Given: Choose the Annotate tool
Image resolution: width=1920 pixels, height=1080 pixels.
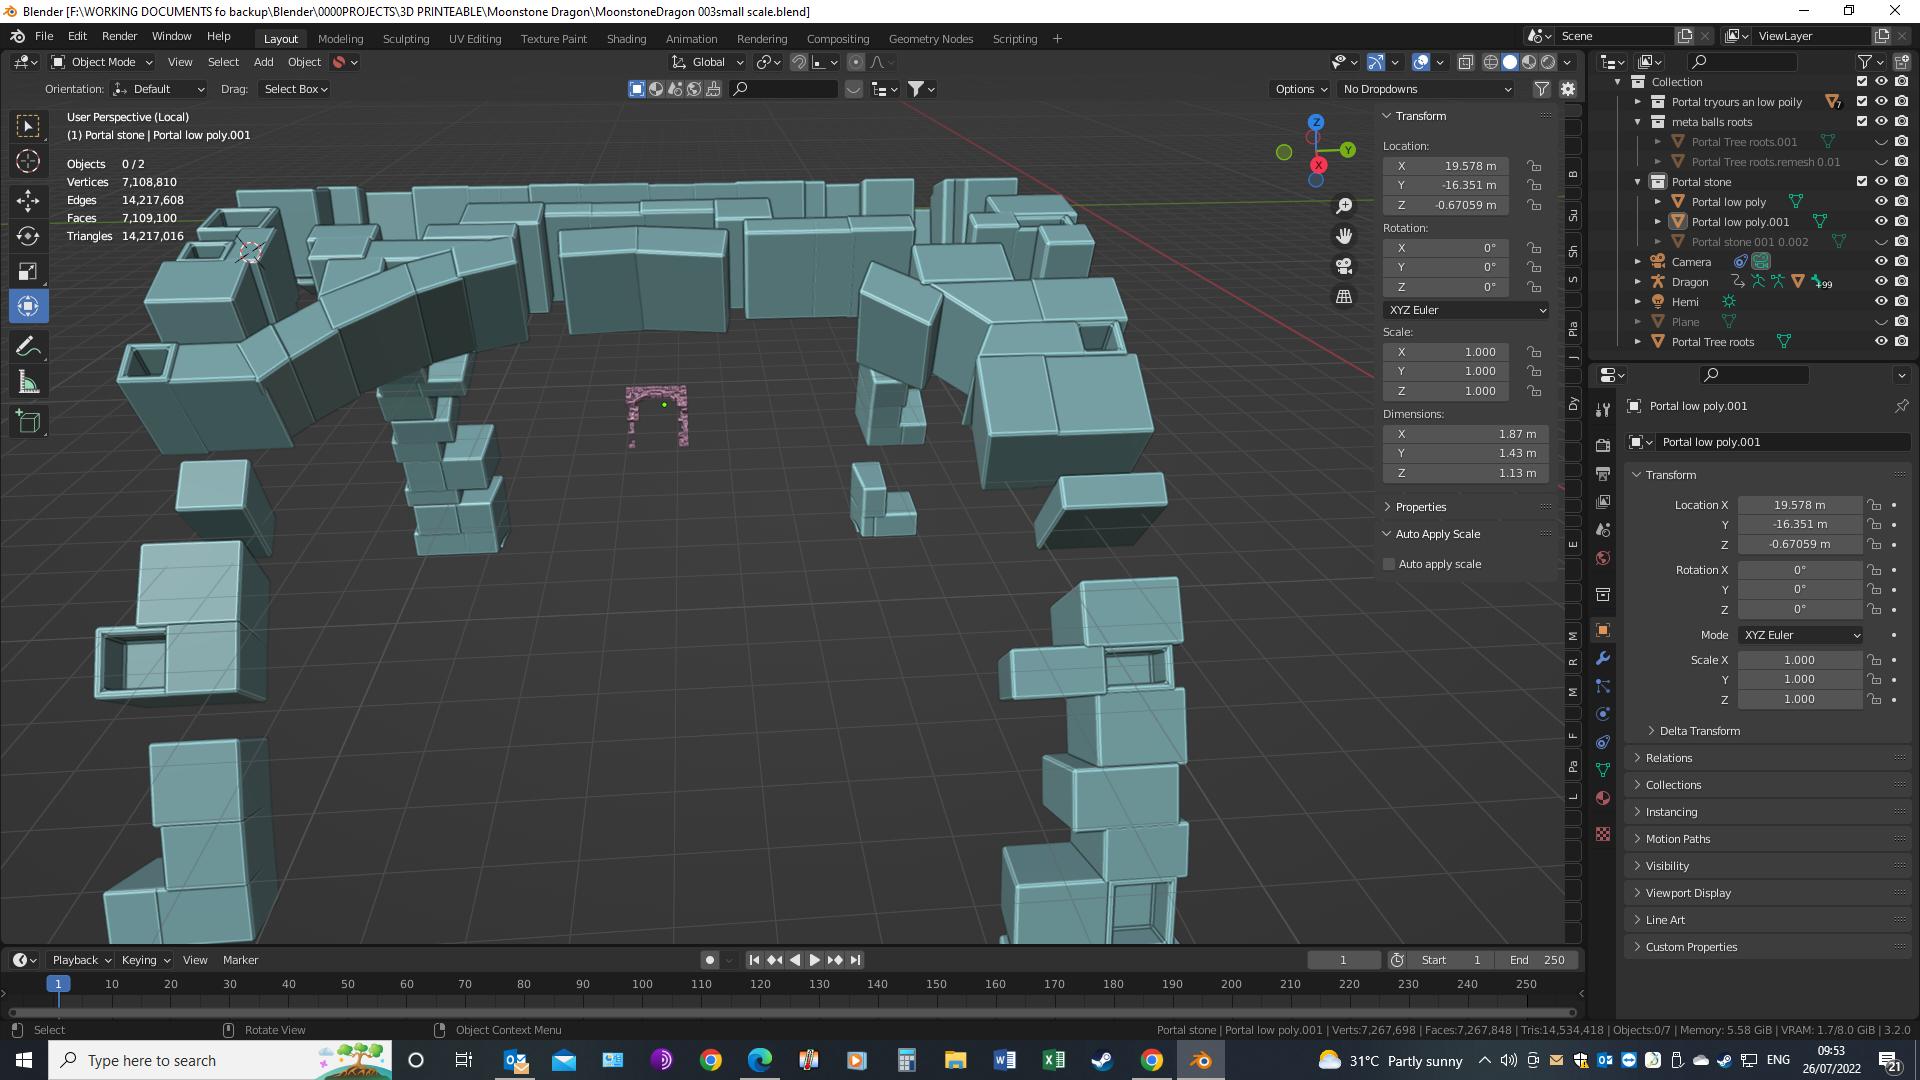Looking at the screenshot, I should tap(28, 345).
